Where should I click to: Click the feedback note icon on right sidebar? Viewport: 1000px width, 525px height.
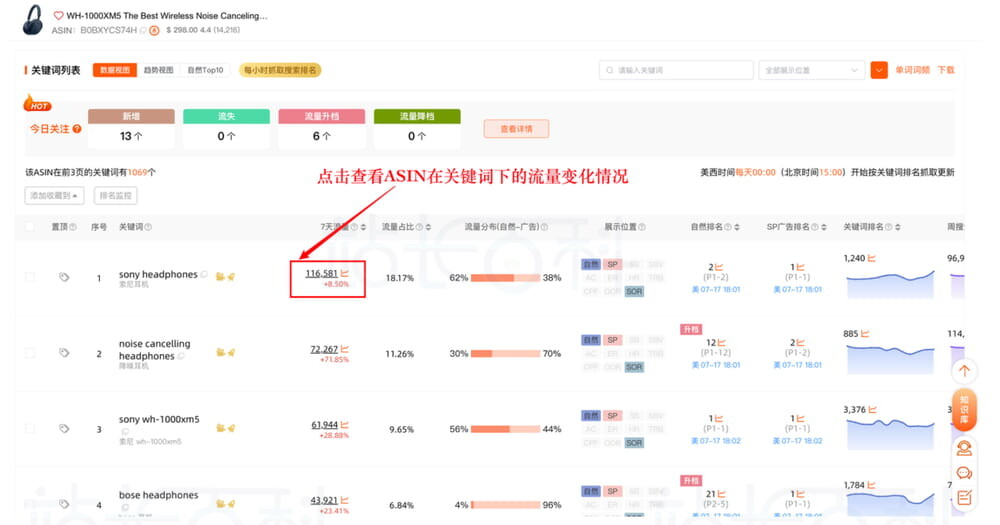pos(964,497)
